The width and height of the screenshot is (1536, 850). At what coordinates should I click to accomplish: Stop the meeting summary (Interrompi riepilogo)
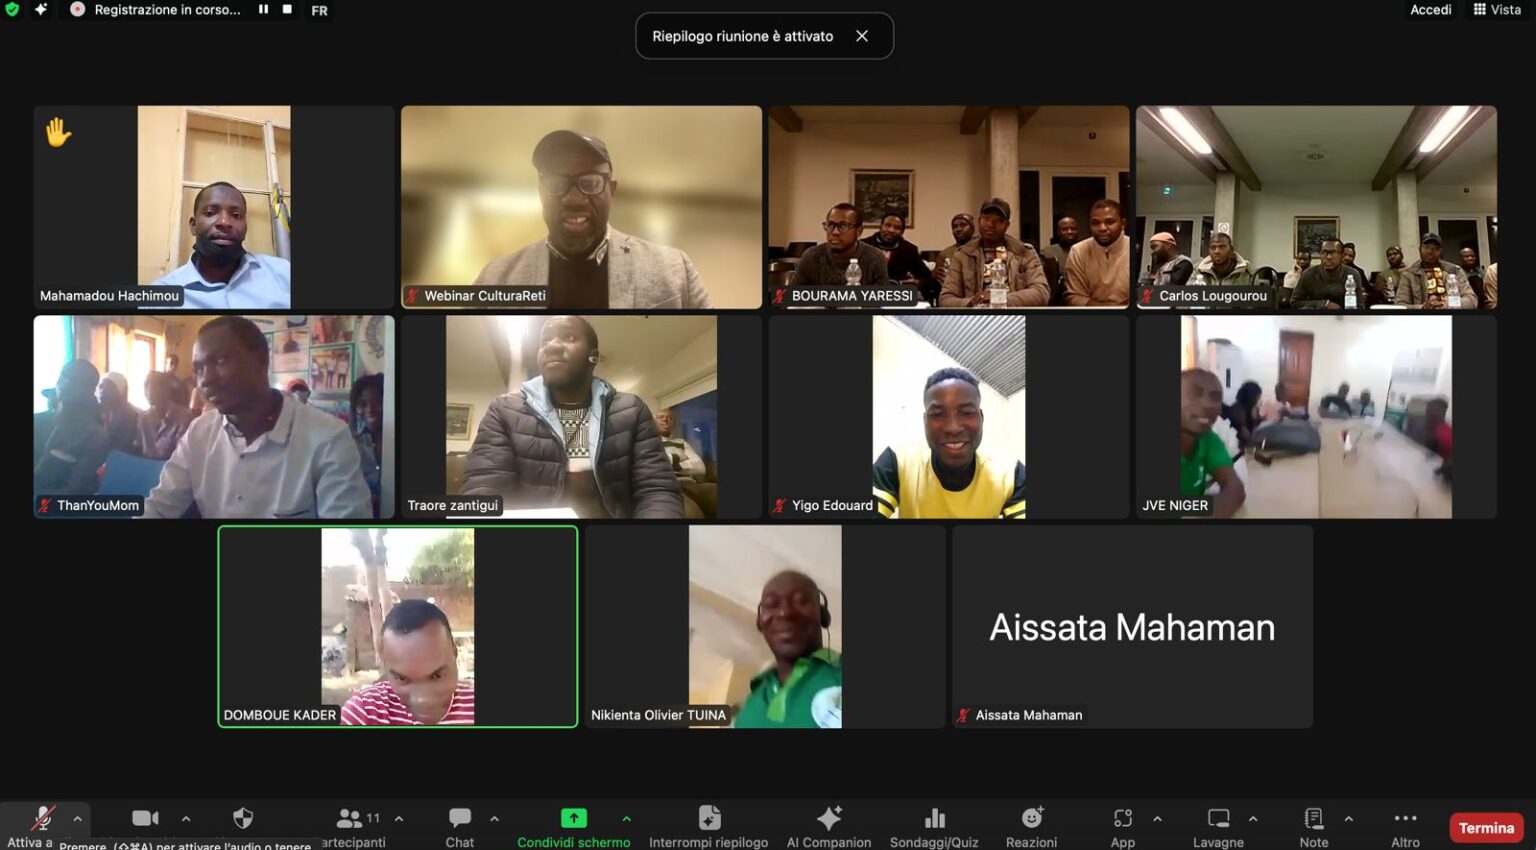pyautogui.click(x=708, y=819)
